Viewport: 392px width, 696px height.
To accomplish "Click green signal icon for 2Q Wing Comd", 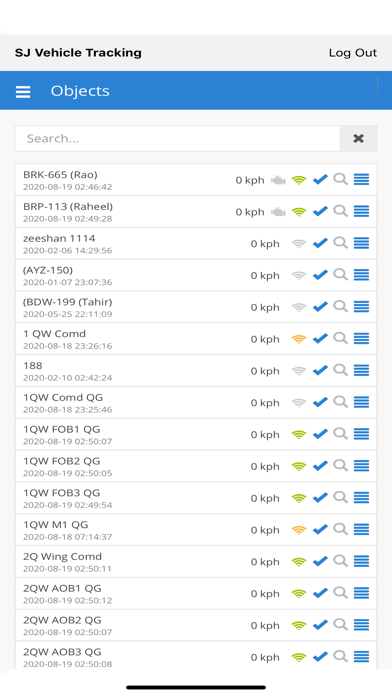I will [299, 562].
